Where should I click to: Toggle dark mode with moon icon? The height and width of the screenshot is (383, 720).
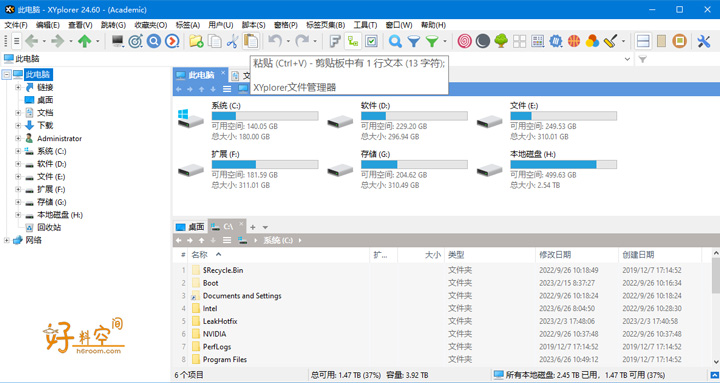click(x=483, y=41)
